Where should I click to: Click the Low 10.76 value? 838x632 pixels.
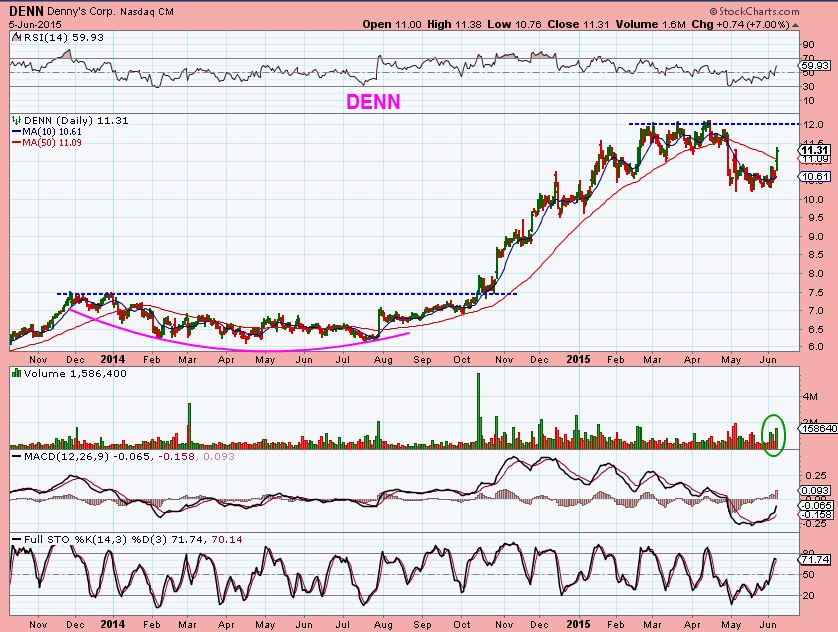[x=515, y=25]
